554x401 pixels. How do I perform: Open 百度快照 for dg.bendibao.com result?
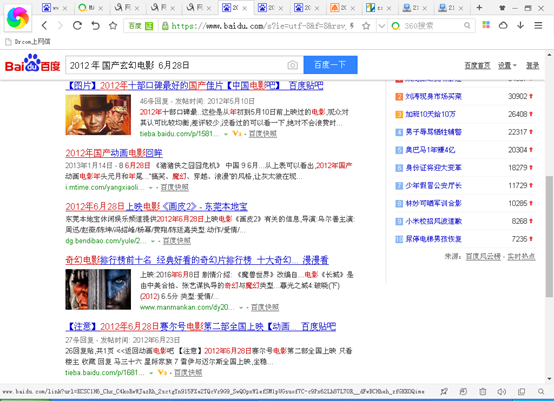click(177, 241)
